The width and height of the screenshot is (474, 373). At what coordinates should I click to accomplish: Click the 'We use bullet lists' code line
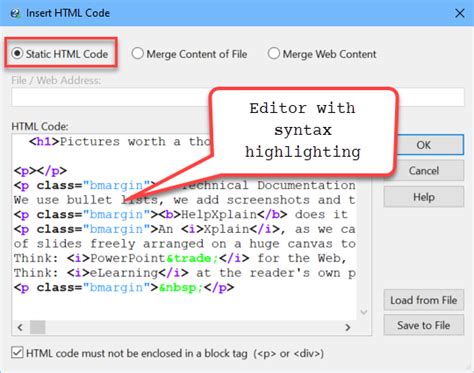click(x=184, y=200)
